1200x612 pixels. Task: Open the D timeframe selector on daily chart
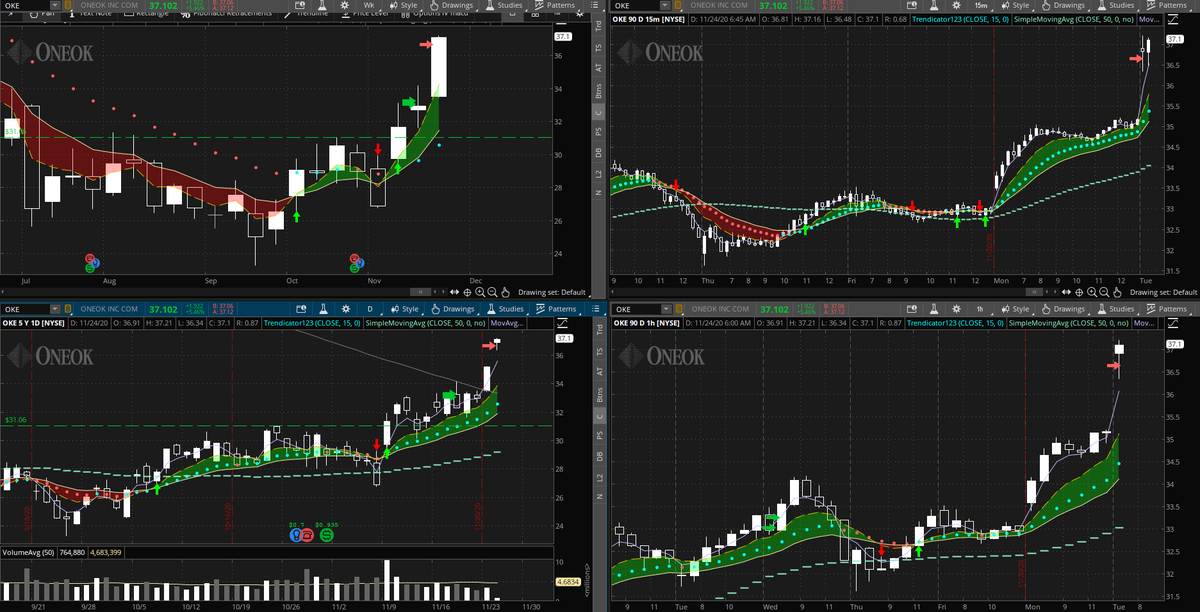(370, 309)
